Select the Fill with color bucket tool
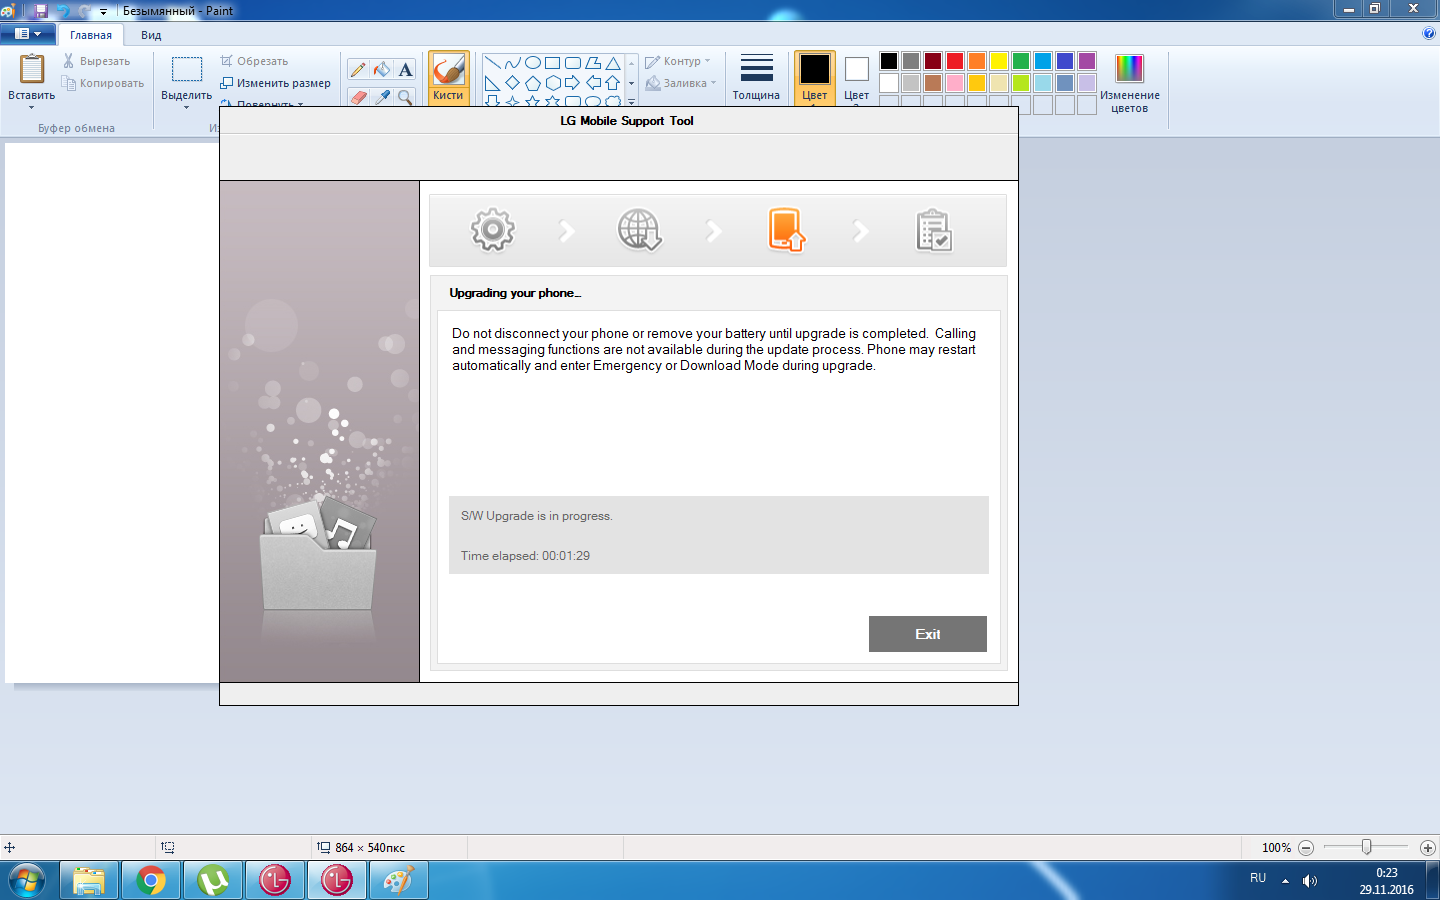 point(382,69)
